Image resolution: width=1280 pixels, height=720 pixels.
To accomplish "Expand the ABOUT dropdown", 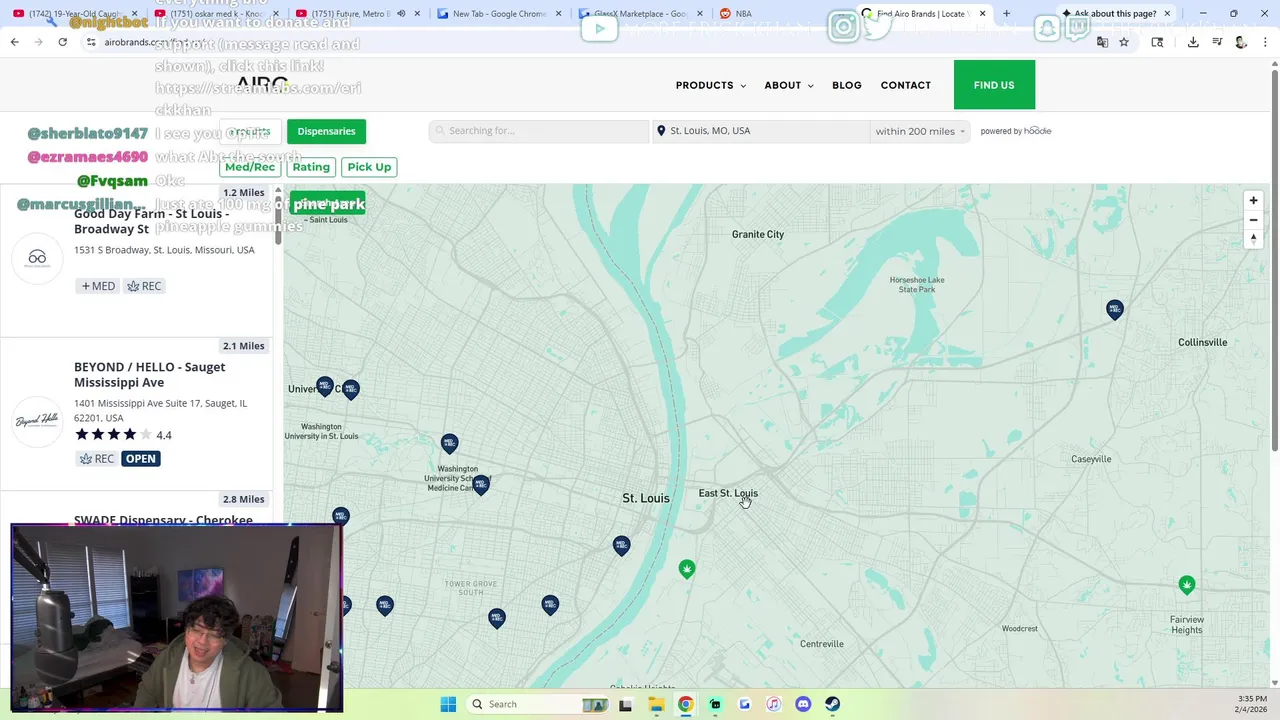I will [789, 85].
